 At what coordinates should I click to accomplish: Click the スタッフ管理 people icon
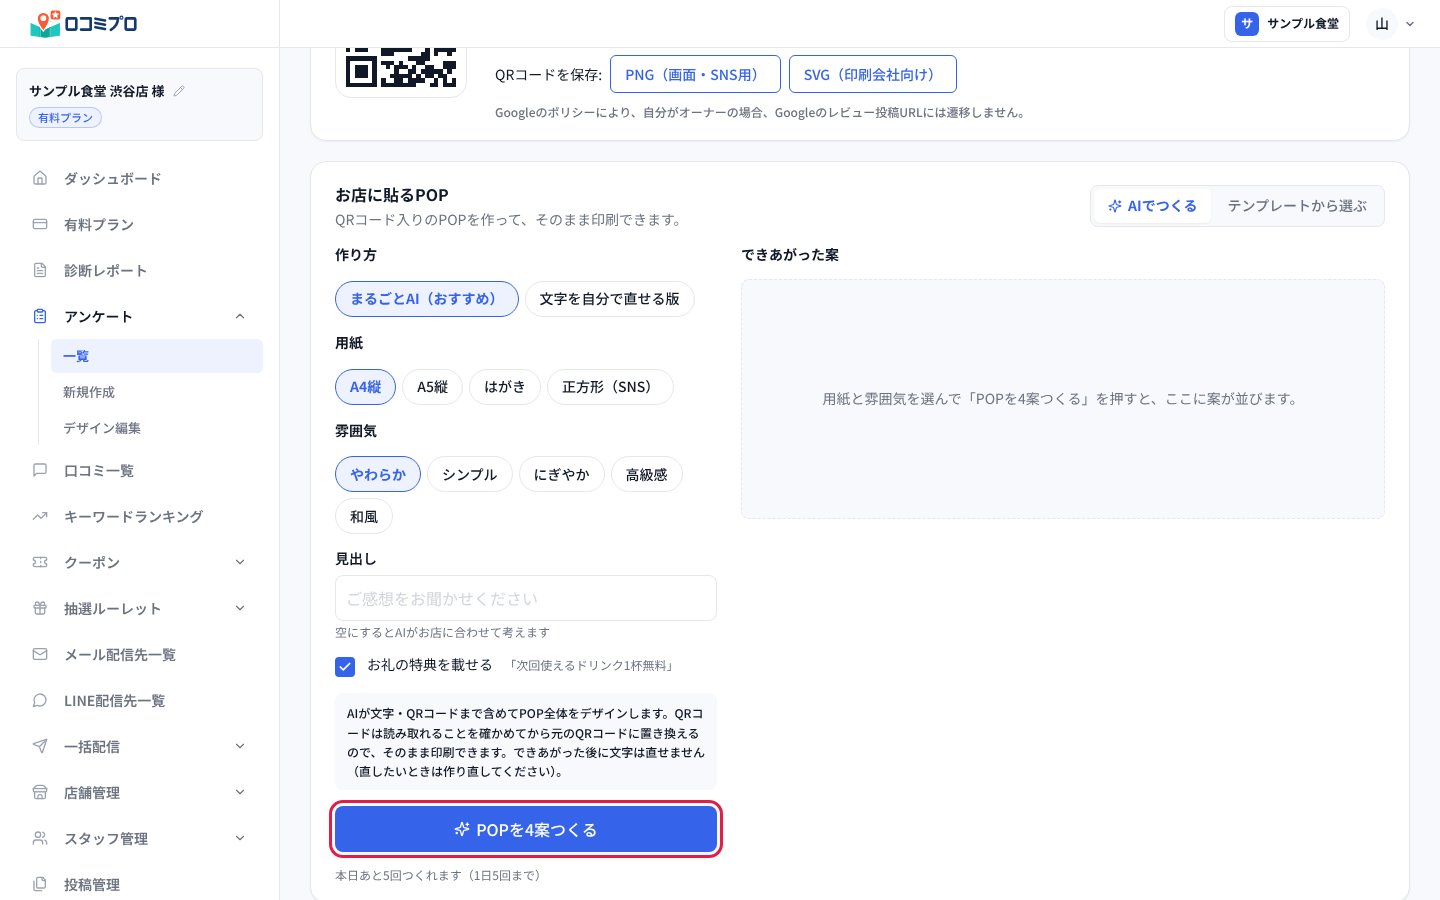40,838
